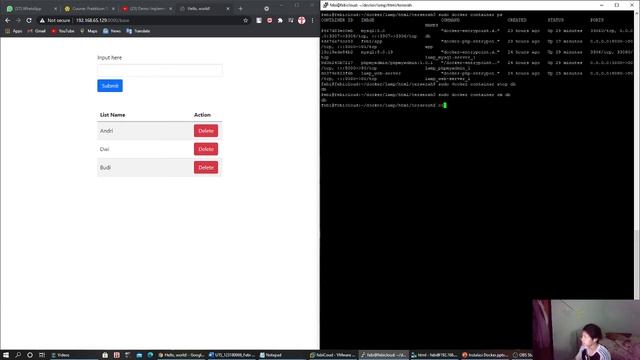Click the blue Submit button

110,86
